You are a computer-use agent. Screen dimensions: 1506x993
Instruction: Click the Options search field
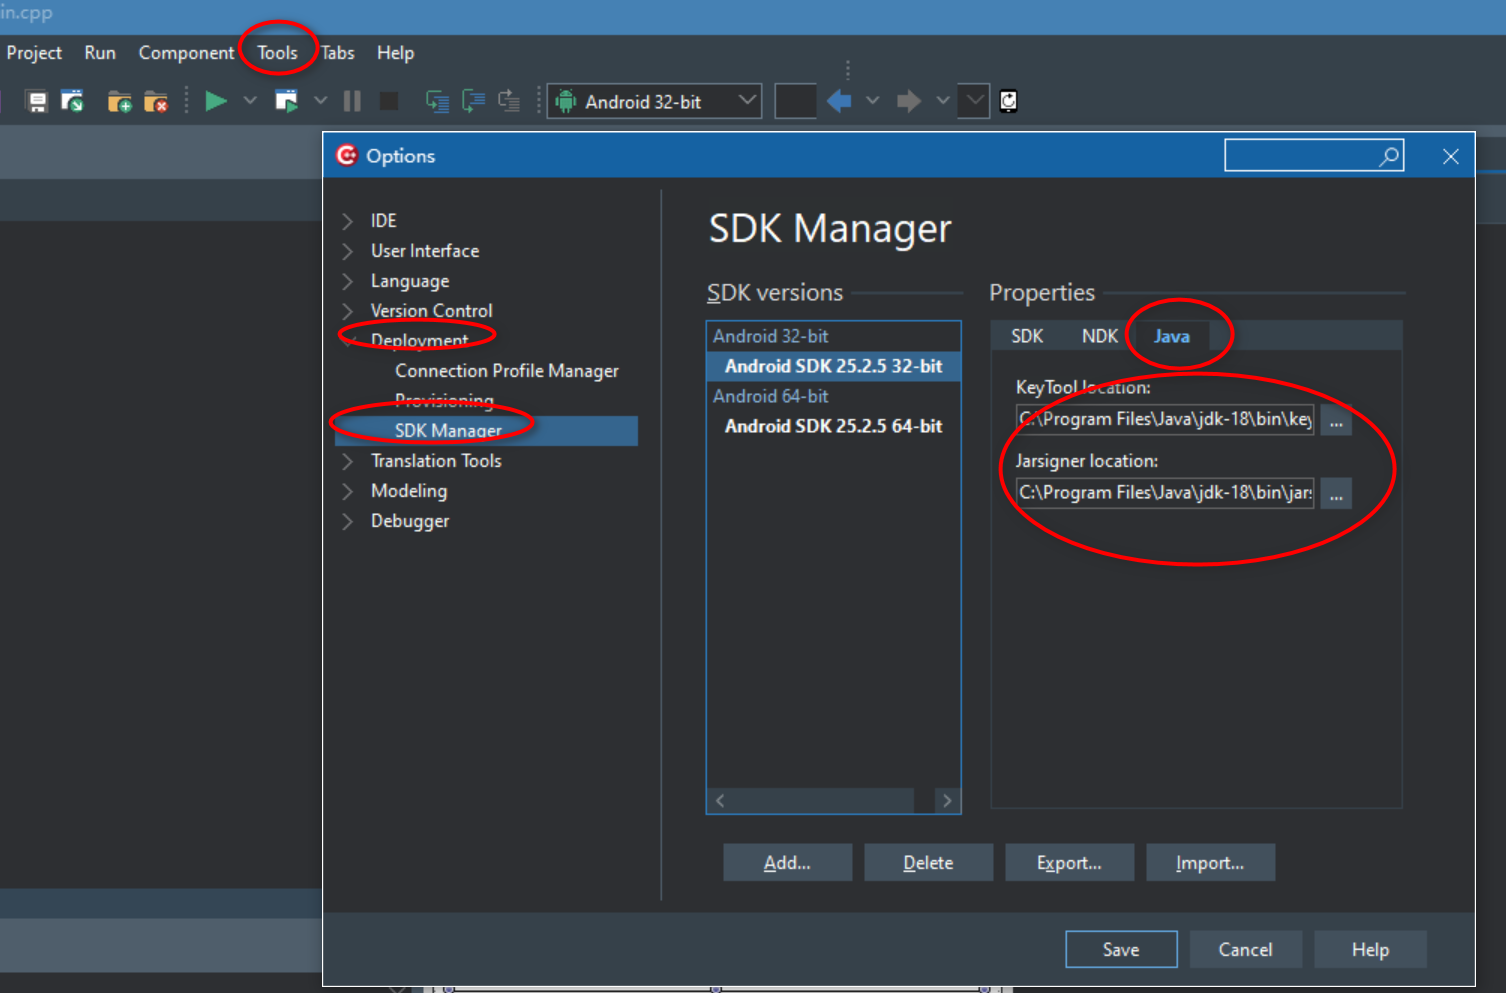[x=1307, y=155]
